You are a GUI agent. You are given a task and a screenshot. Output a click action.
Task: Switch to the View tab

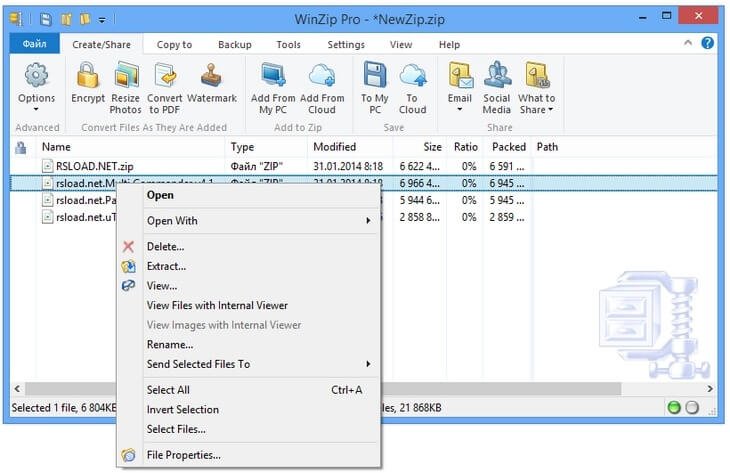401,45
